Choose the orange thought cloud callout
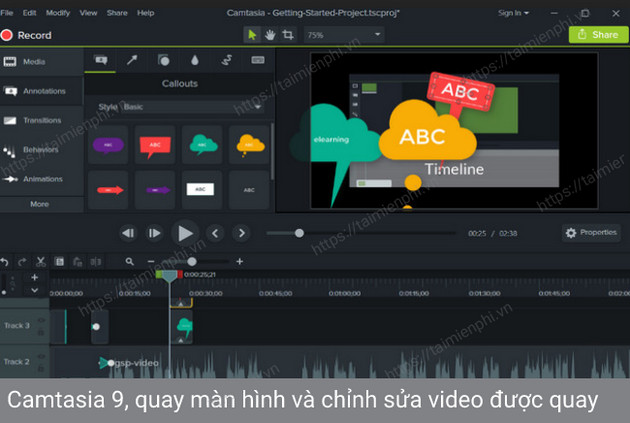630x423 pixels. pos(250,145)
